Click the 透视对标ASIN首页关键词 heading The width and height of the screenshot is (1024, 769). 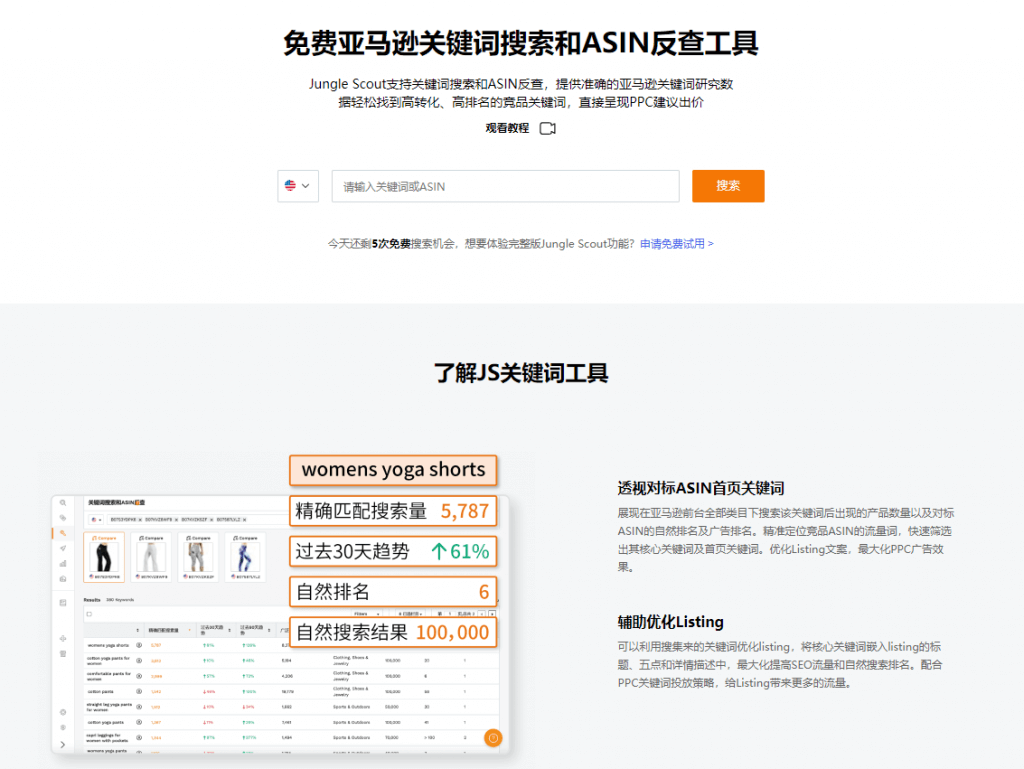(701, 488)
